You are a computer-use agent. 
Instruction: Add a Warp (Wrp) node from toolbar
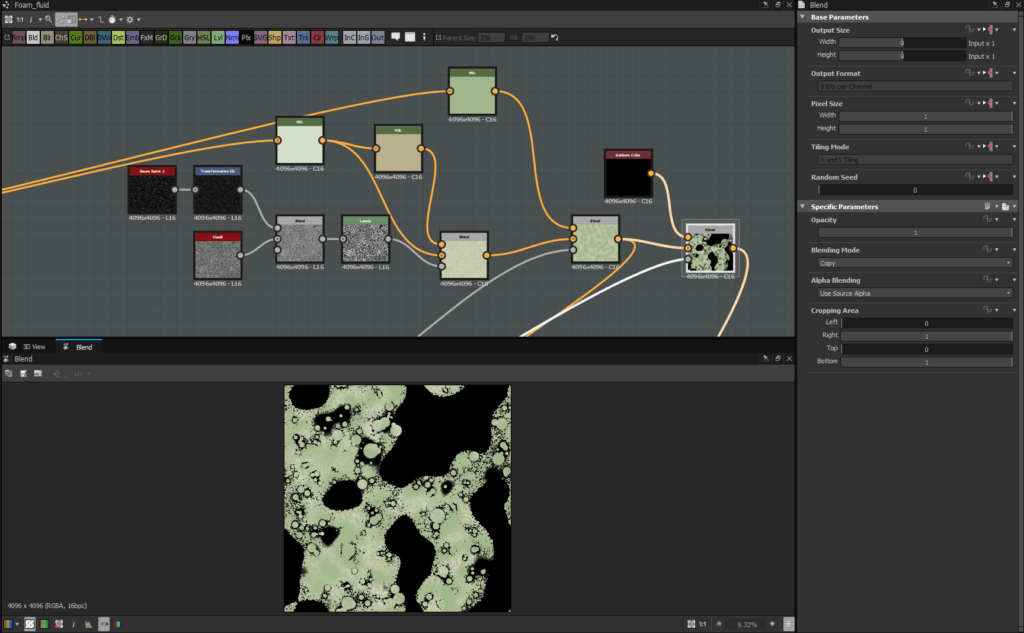(x=332, y=38)
